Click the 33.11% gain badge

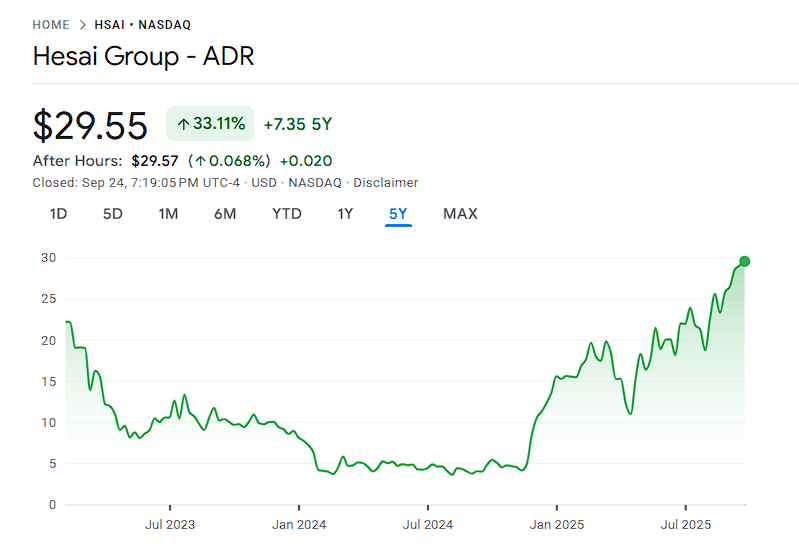click(x=210, y=123)
